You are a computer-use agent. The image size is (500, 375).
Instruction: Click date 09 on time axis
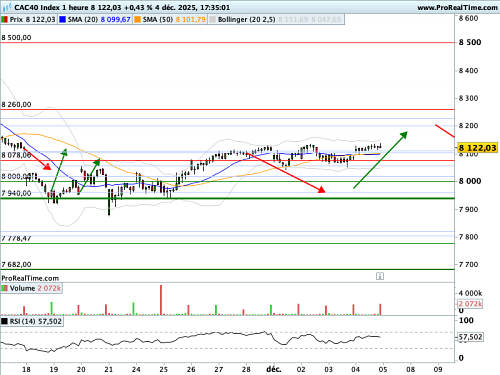pos(438,369)
